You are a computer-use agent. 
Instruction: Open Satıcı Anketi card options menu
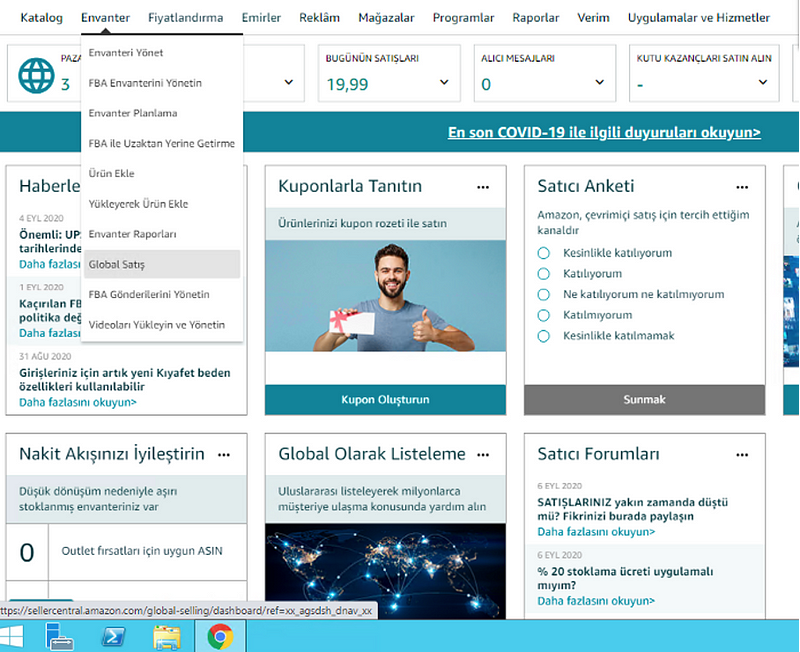point(742,187)
